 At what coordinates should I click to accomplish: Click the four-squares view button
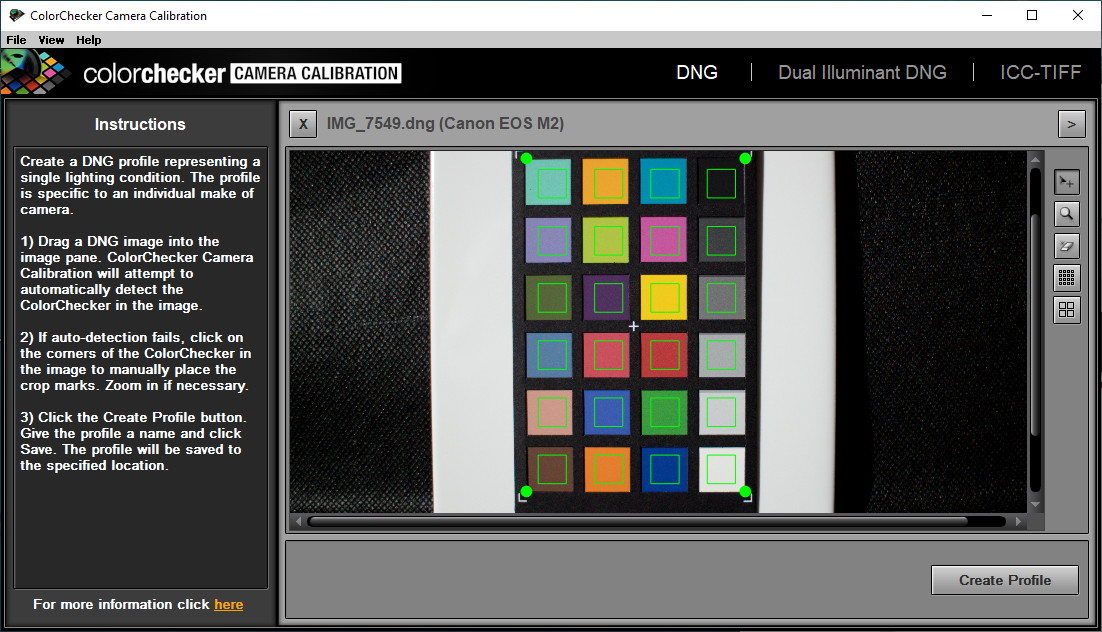click(x=1066, y=310)
